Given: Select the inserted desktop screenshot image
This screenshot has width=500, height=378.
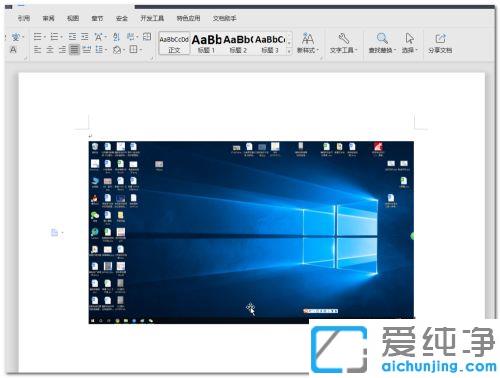Looking at the screenshot, I should [x=251, y=232].
